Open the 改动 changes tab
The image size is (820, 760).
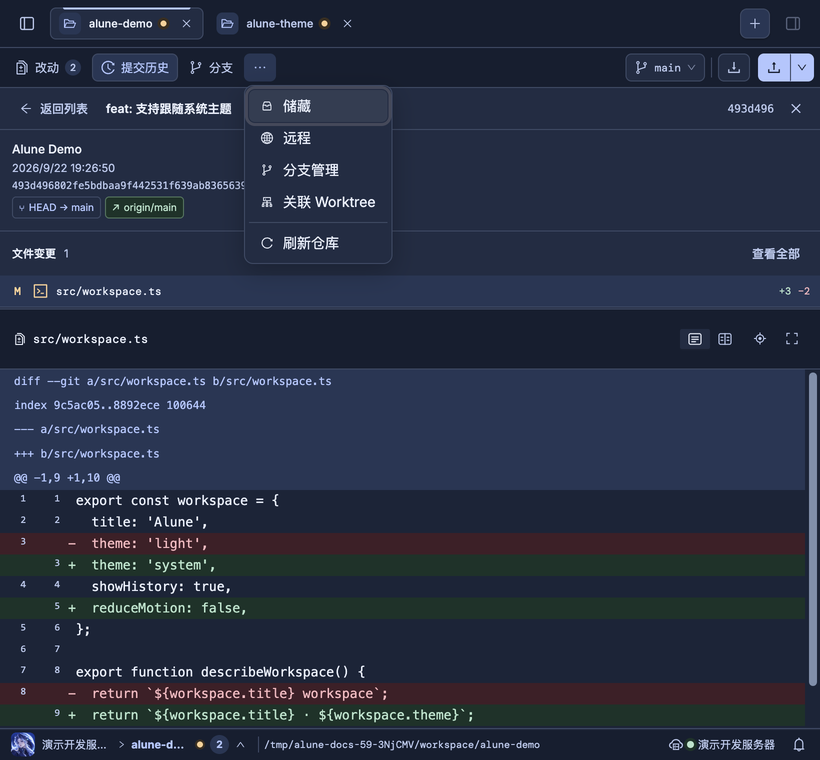(47, 67)
